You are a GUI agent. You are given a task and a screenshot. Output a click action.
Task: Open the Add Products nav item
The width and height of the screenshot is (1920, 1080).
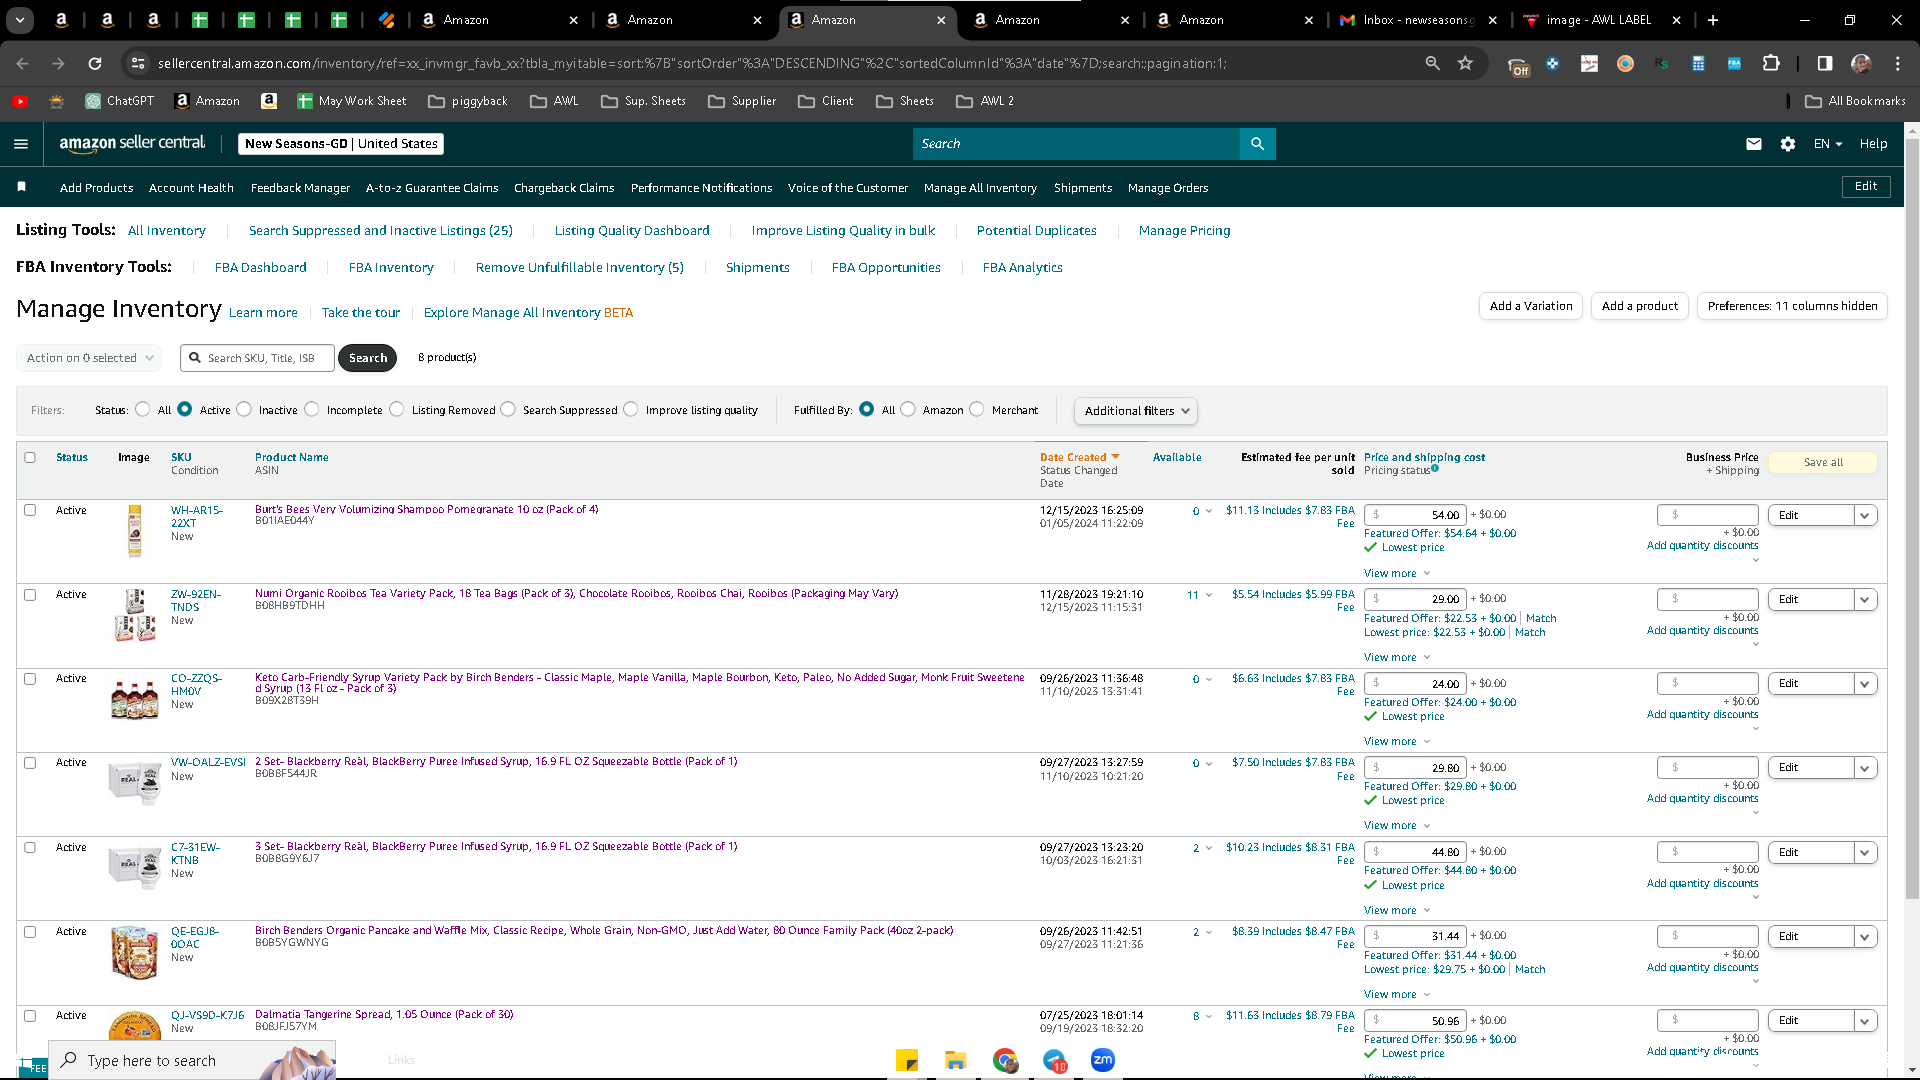[x=96, y=188]
